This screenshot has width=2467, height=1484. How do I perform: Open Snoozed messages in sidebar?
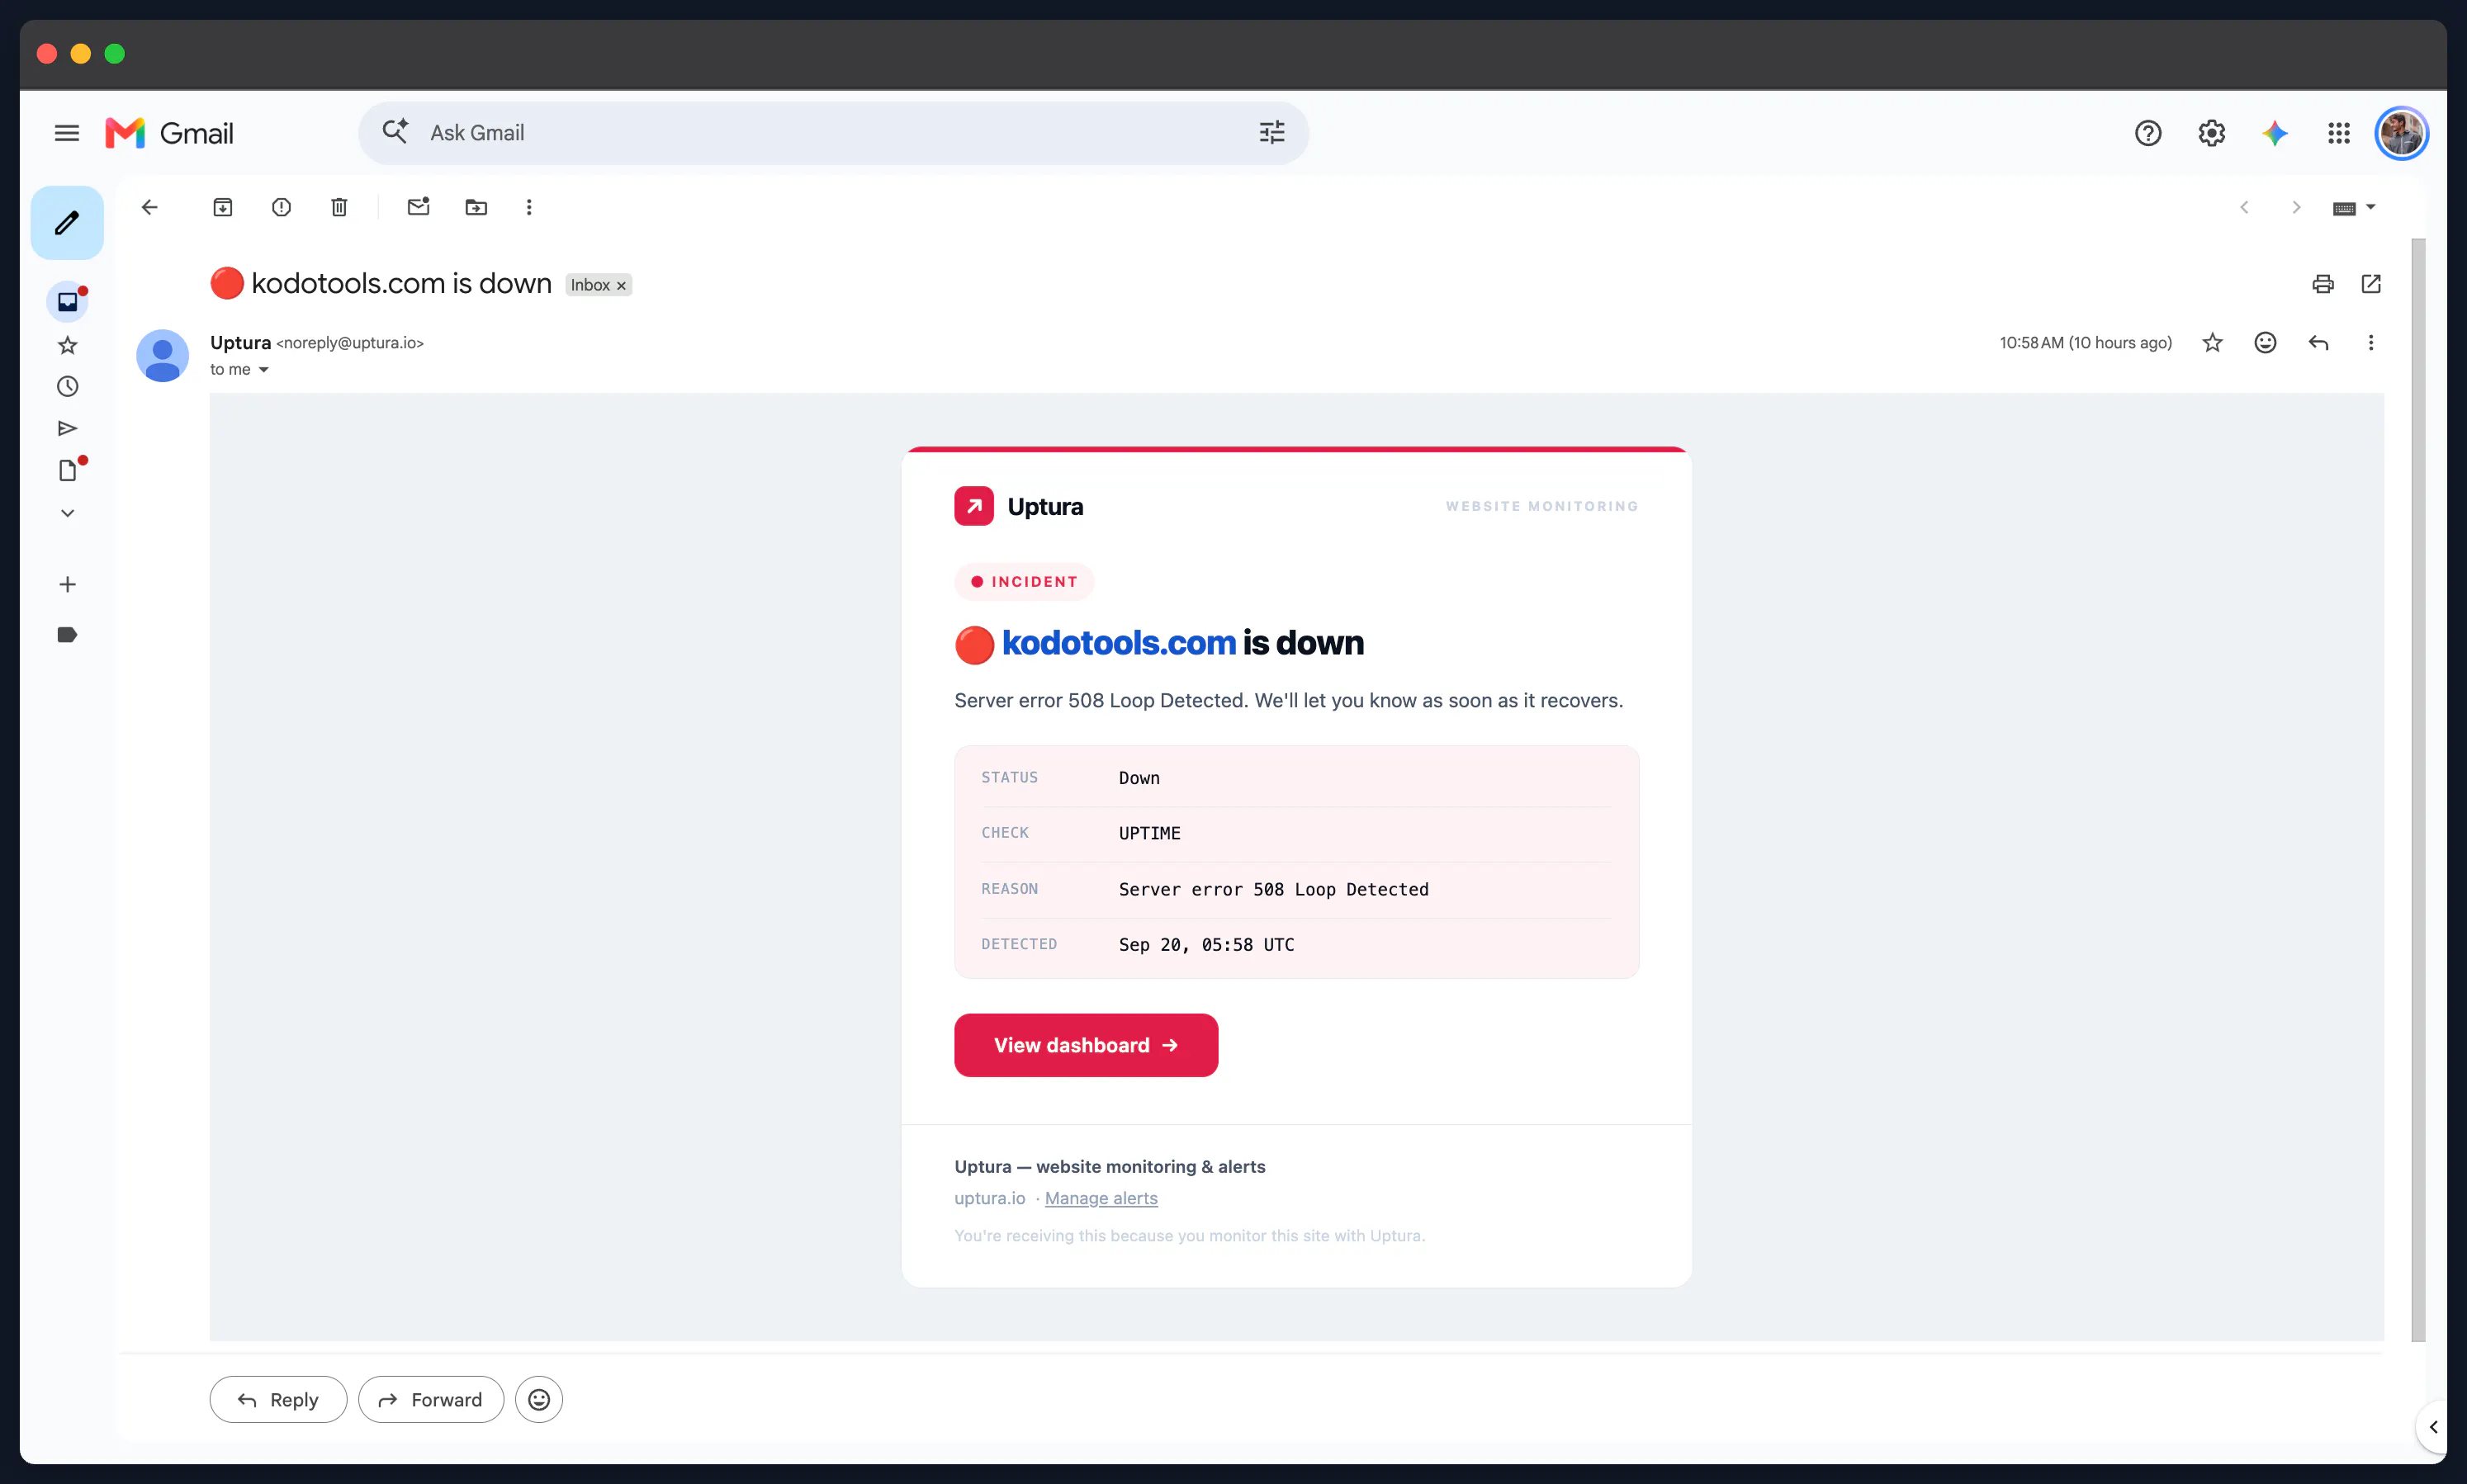coord(68,386)
